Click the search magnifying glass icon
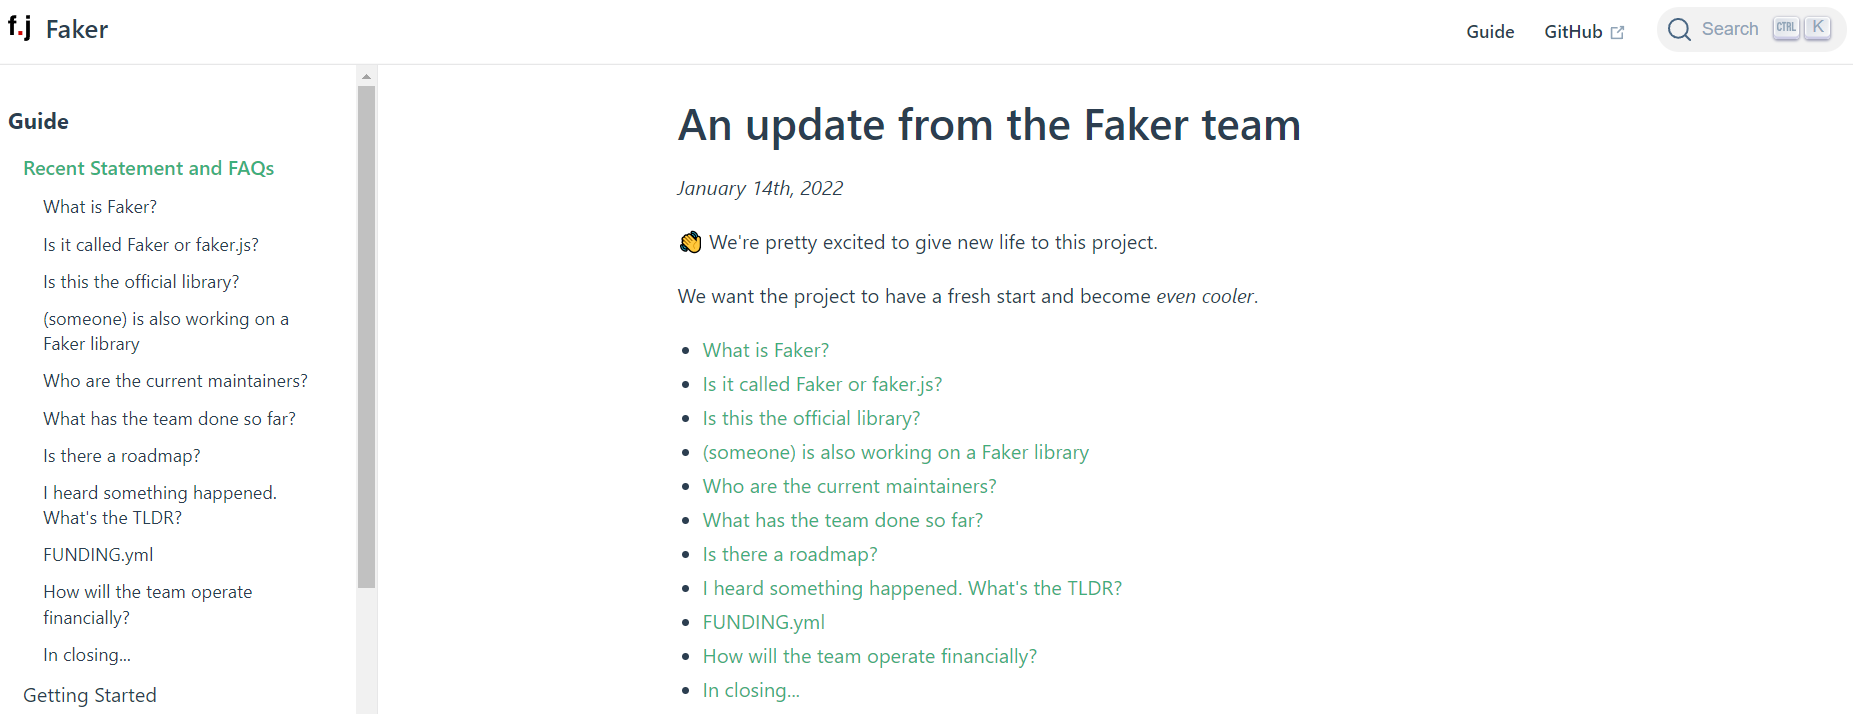This screenshot has width=1853, height=714. (x=1679, y=30)
